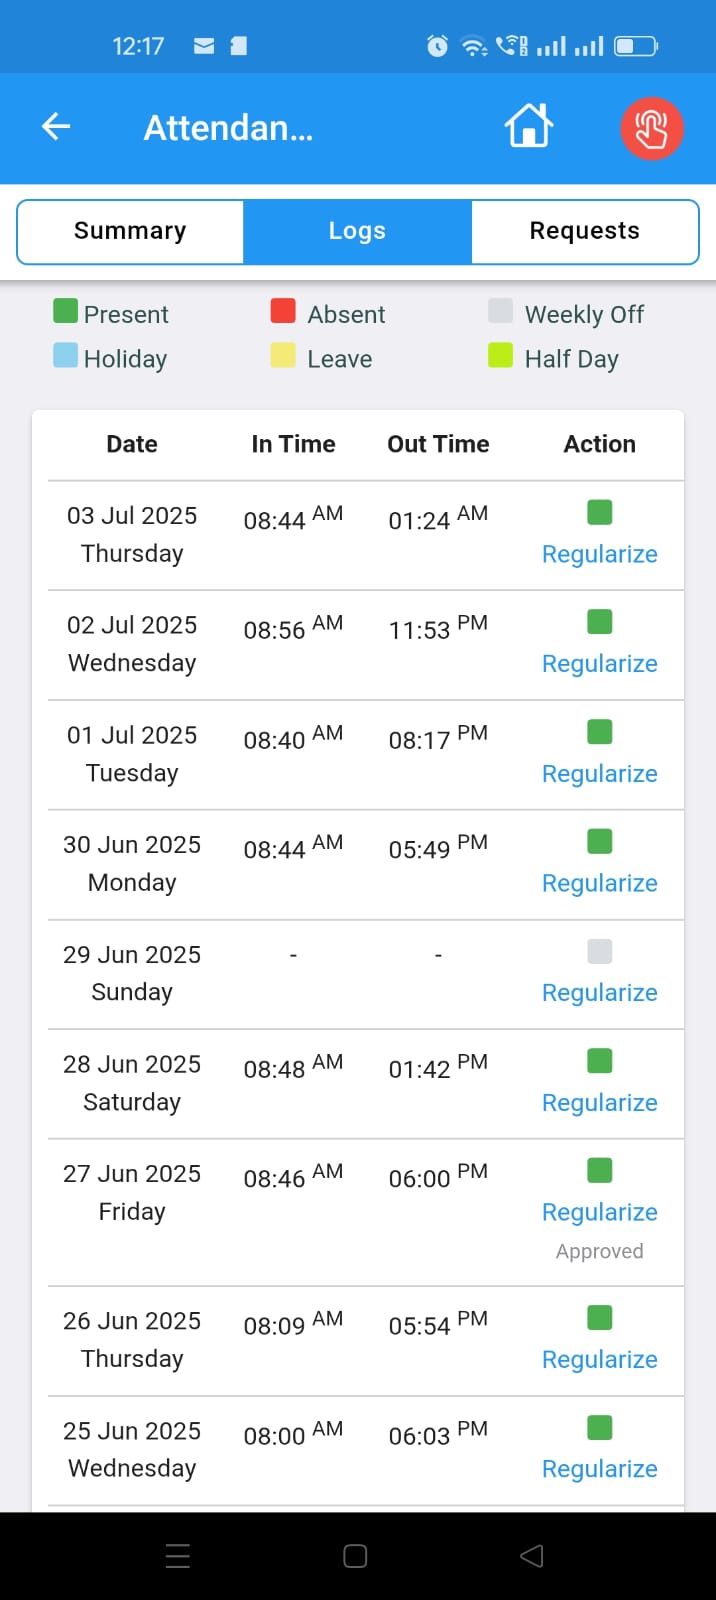Tap the grey status square for 29 Jun
The width and height of the screenshot is (716, 1600).
point(600,951)
